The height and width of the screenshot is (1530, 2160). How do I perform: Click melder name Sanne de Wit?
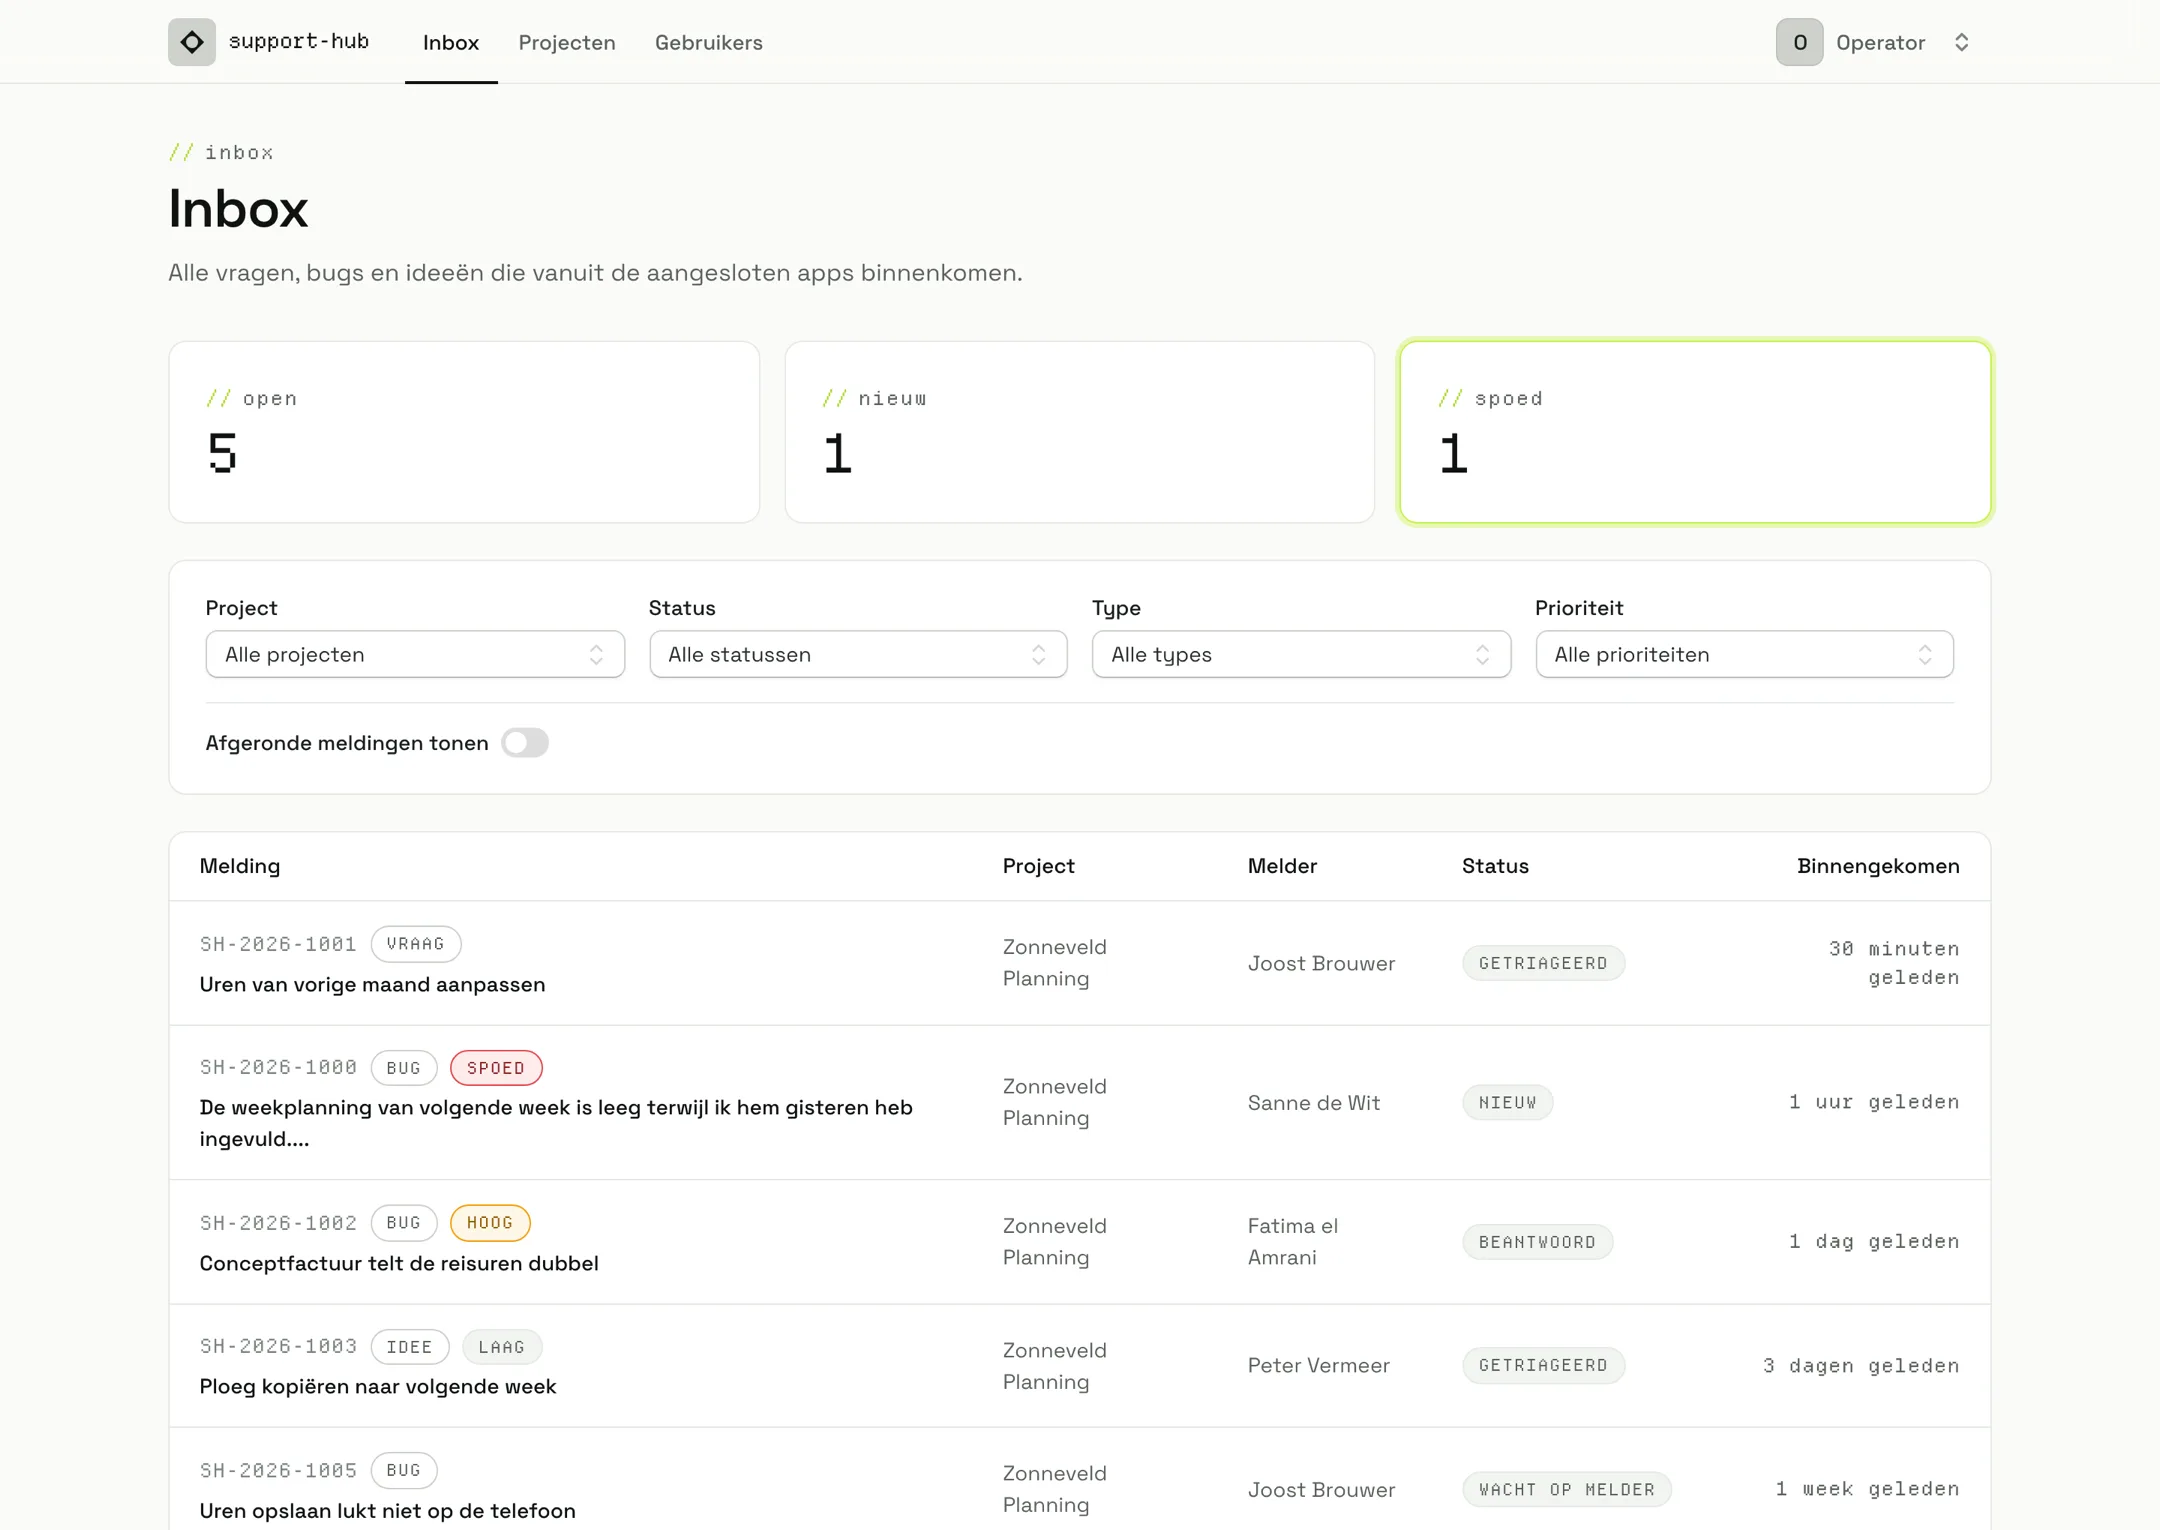pyautogui.click(x=1313, y=1103)
